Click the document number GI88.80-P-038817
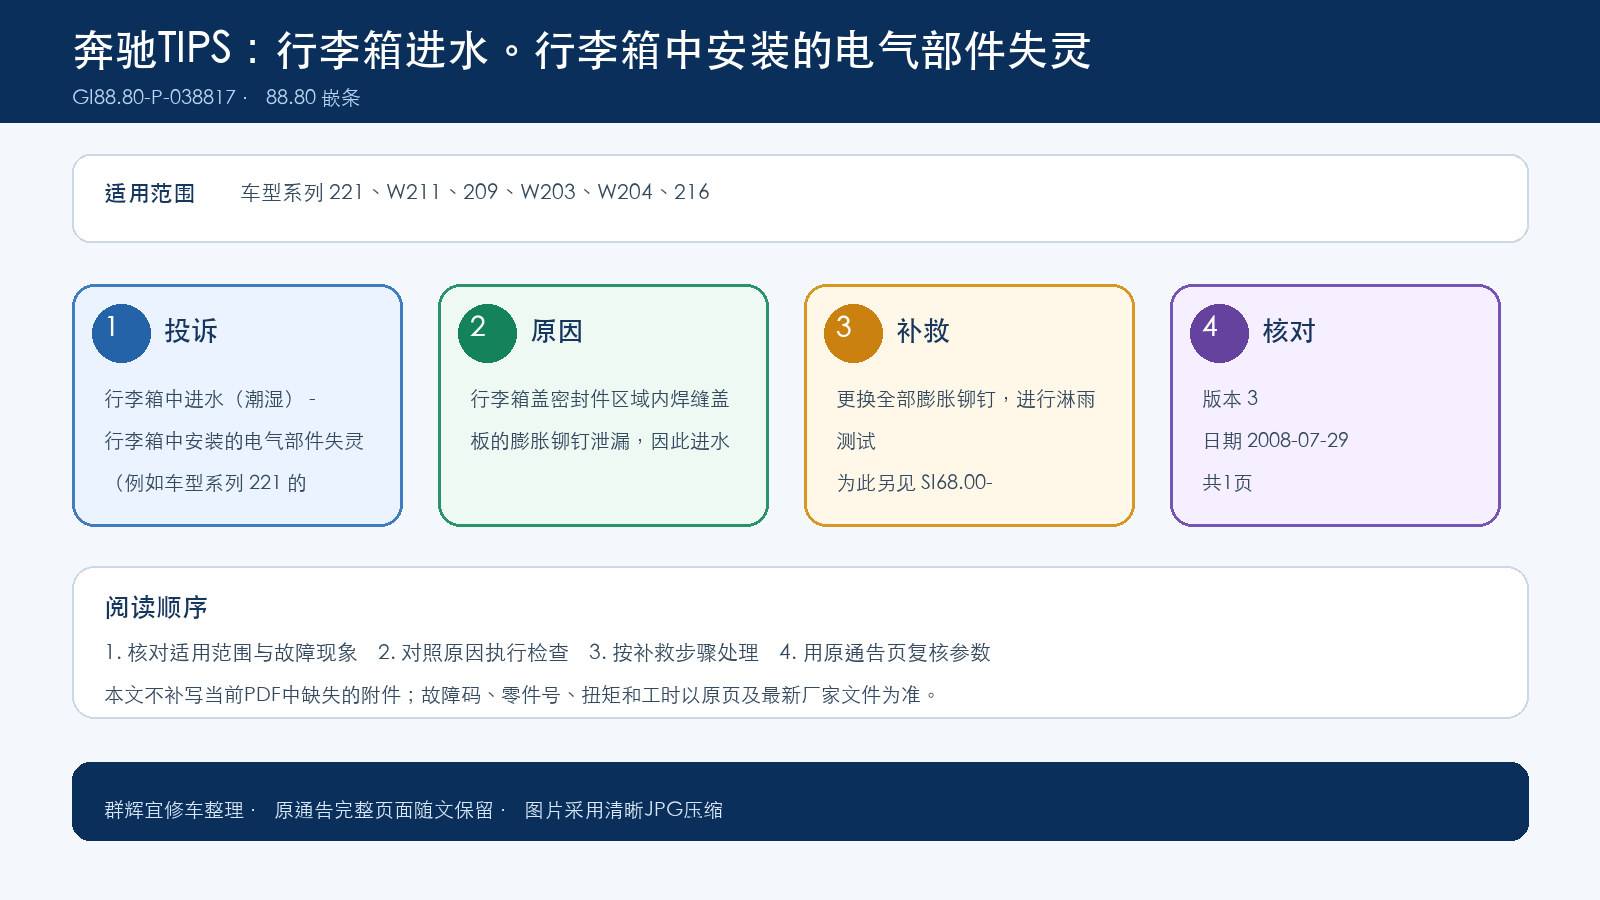Viewport: 1600px width, 900px height. [154, 97]
